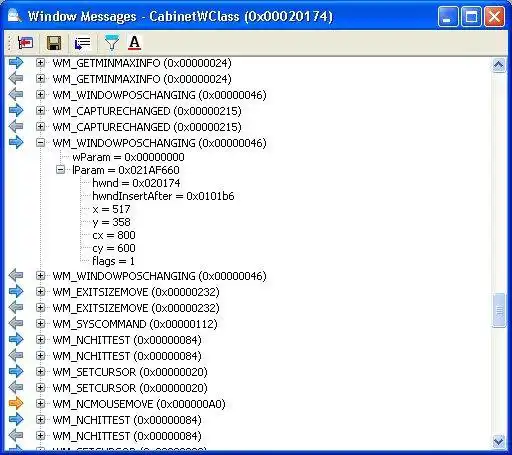The width and height of the screenshot is (512, 455).
Task: Expand the gray-arrow WM_GETMINMAXINFO node
Action: click(x=40, y=79)
